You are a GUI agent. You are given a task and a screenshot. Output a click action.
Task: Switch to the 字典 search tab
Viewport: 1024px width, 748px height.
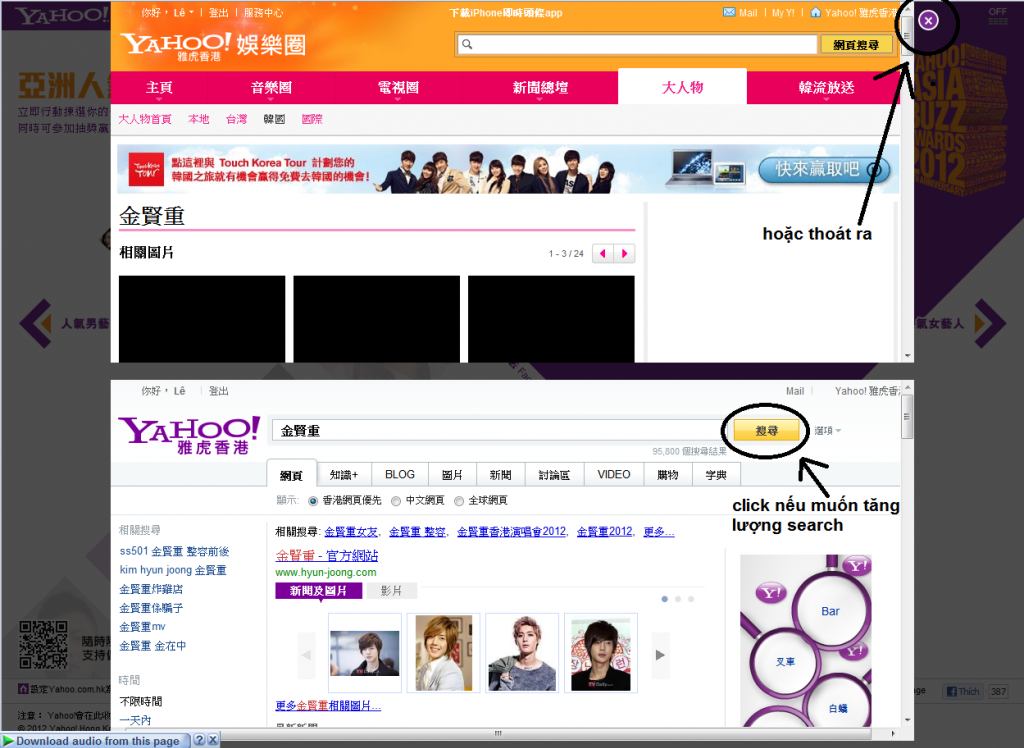click(x=716, y=475)
